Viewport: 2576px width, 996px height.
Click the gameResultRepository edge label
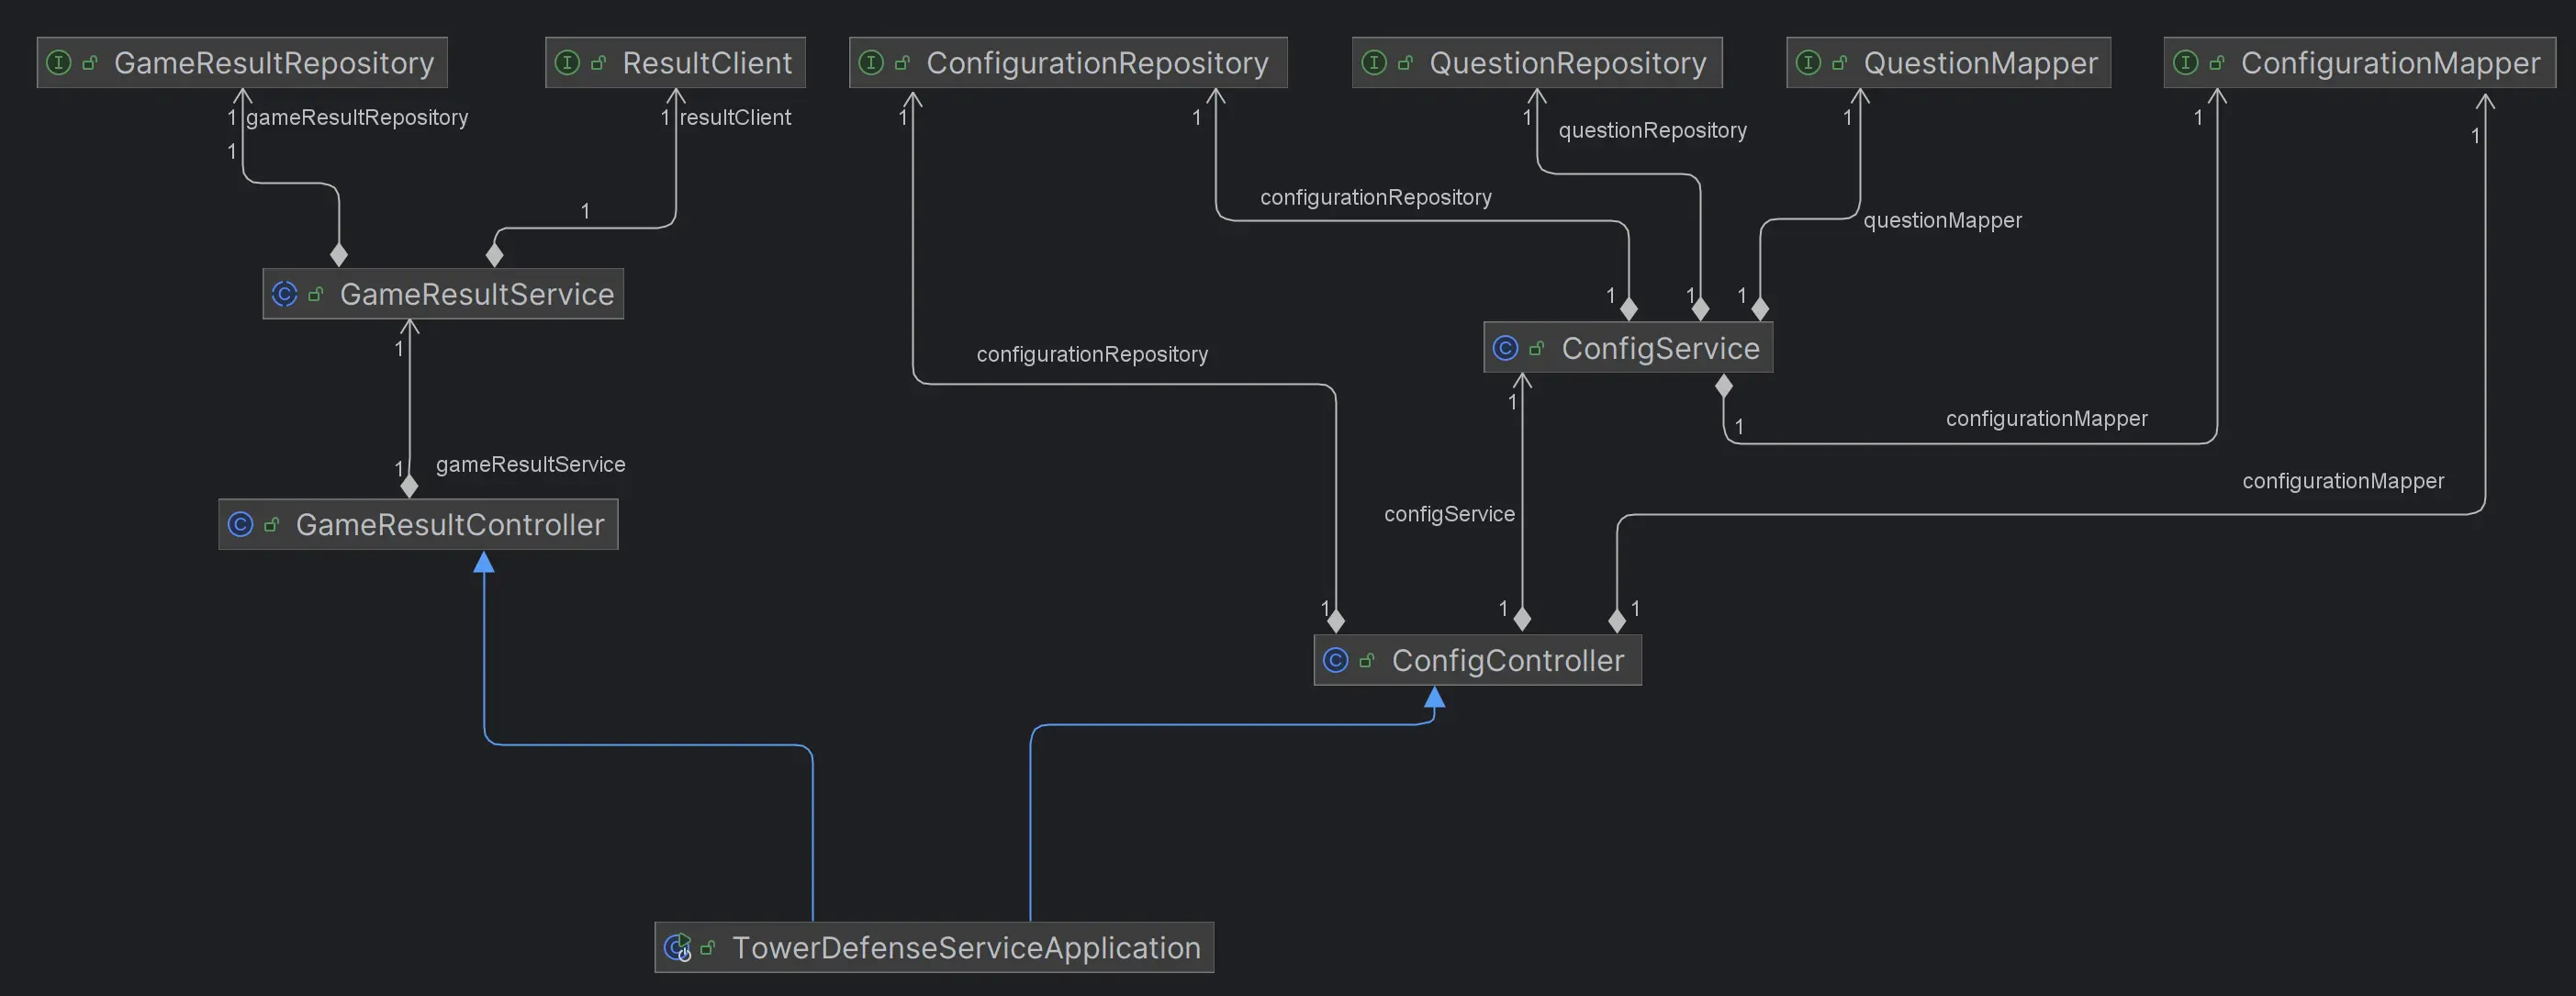pos(357,118)
